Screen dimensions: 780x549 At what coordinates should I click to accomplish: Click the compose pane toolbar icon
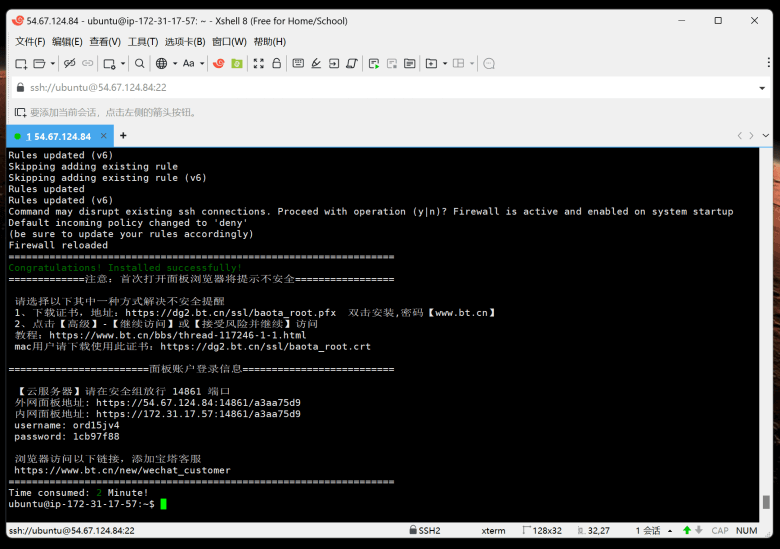(409, 63)
